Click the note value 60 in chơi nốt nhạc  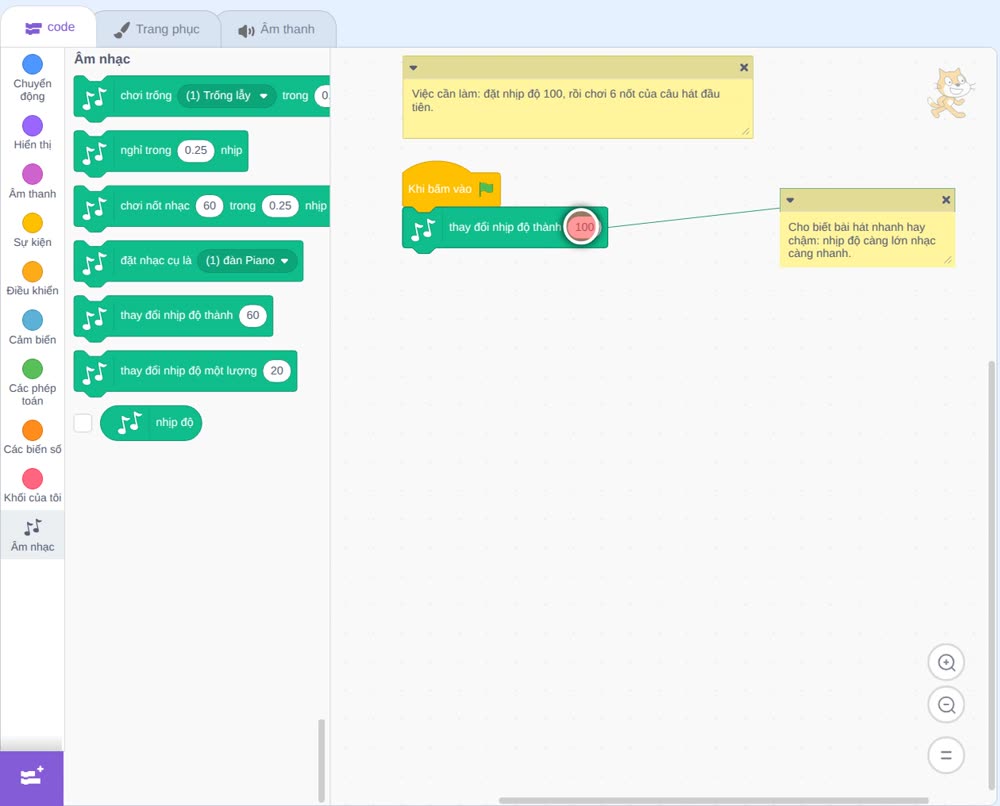point(209,206)
